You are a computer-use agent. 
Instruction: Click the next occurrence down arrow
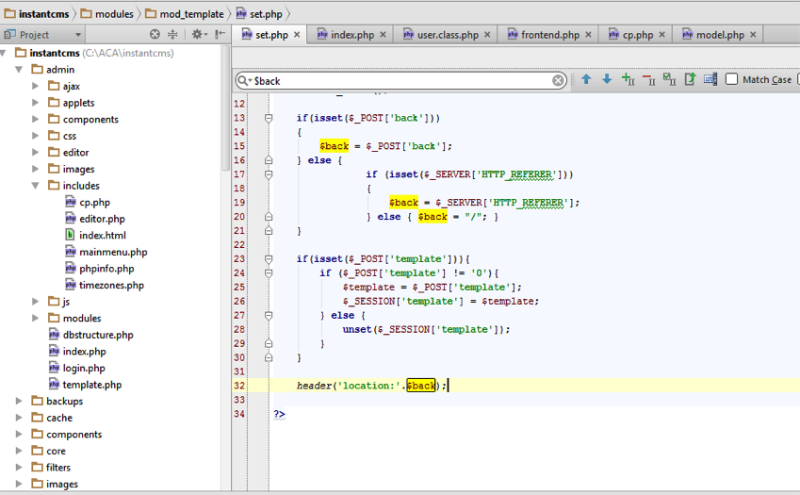[x=606, y=79]
